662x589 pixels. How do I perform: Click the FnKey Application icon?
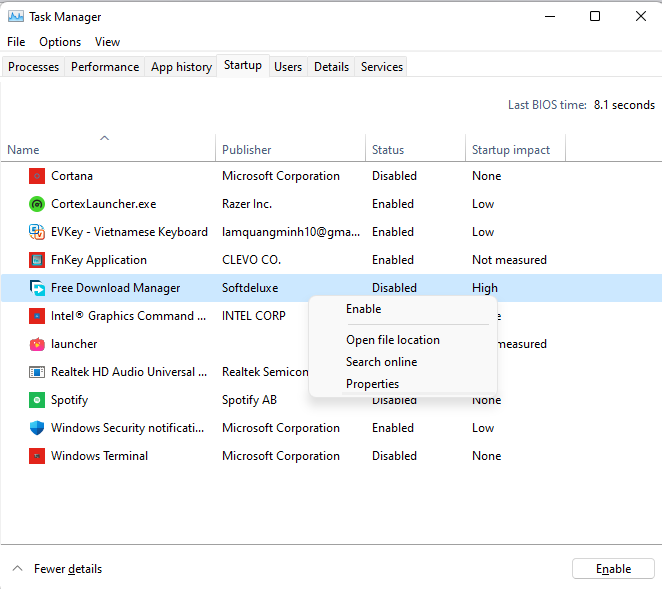click(37, 260)
